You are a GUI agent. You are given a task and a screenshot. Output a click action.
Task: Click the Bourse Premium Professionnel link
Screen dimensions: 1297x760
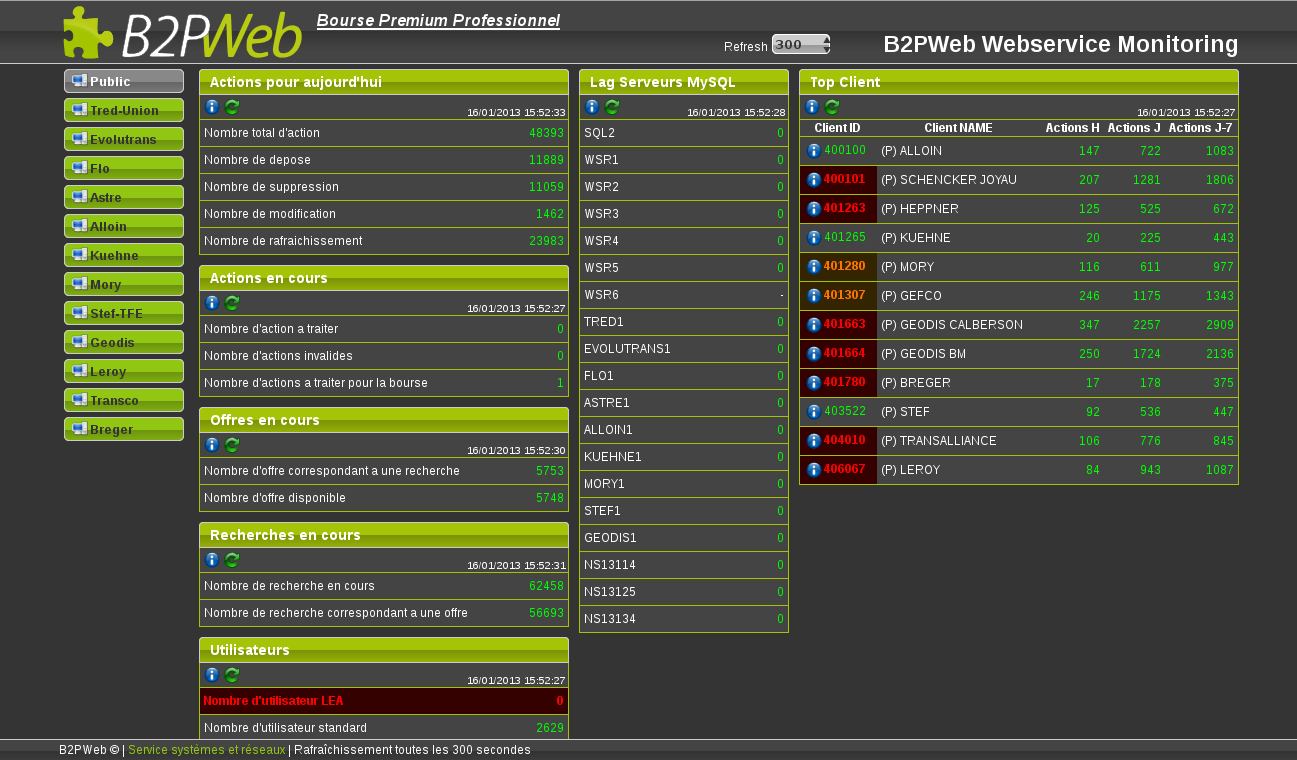438,21
